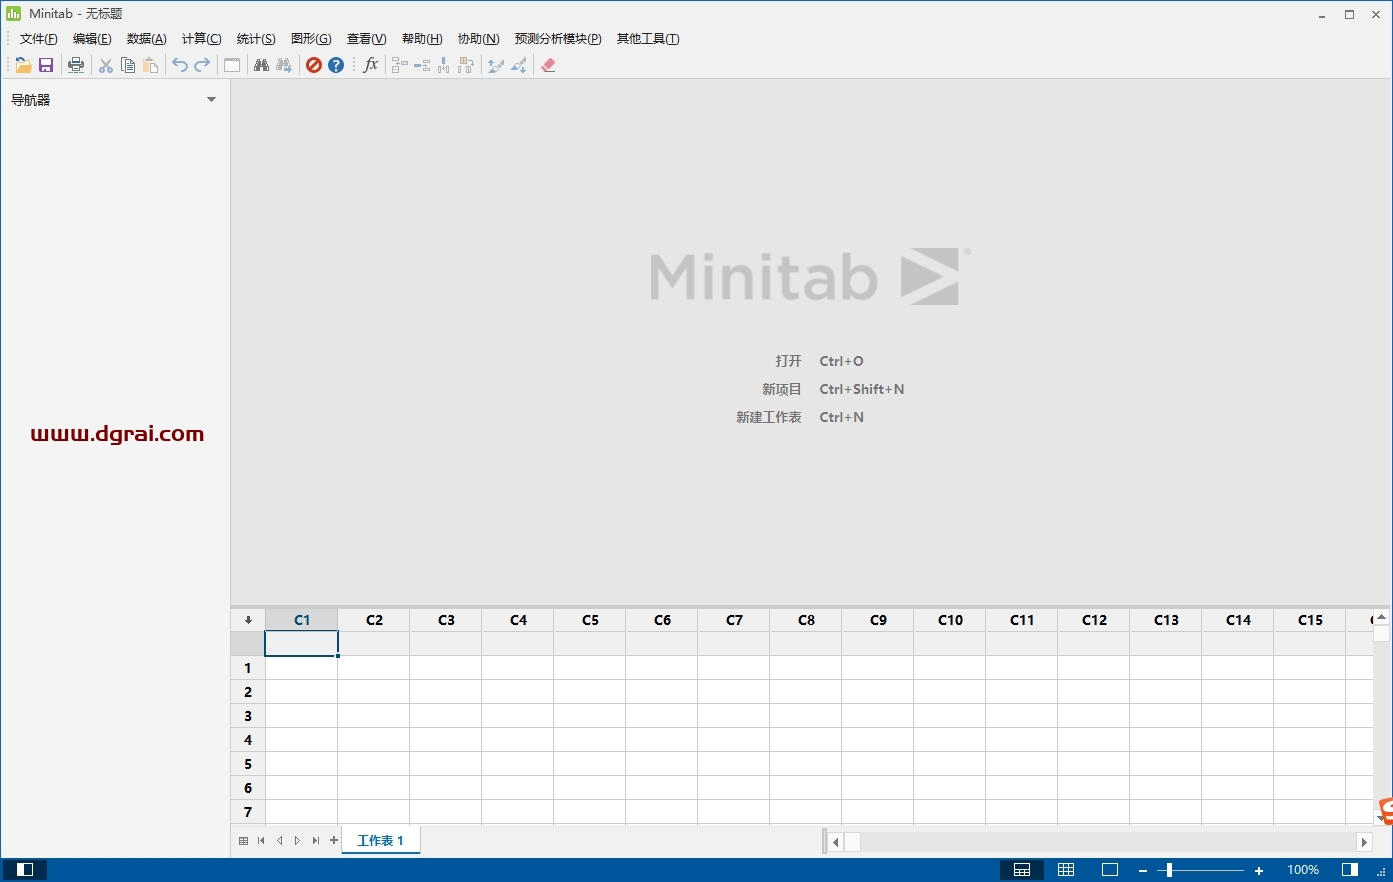Open the 帮助(H) menu
This screenshot has height=882, width=1393.
(x=422, y=39)
